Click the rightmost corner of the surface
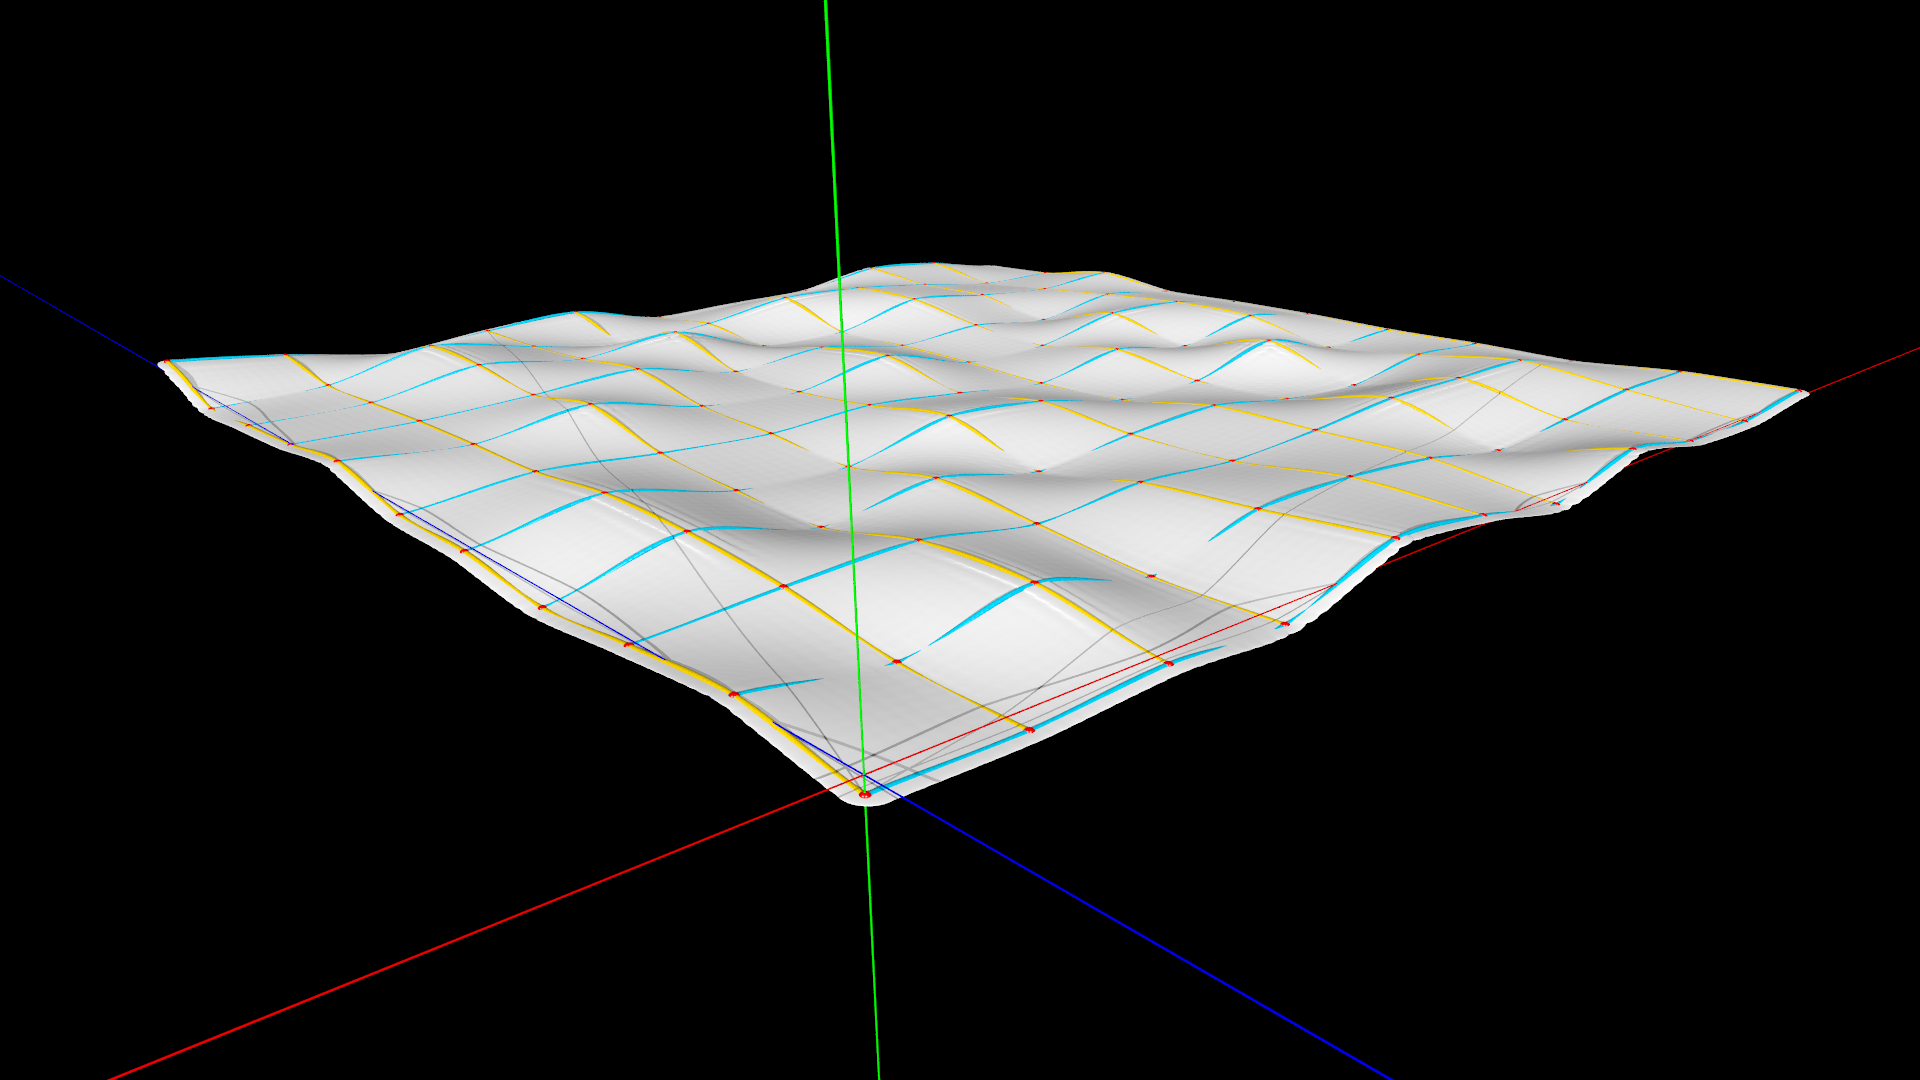Screen dimensions: 1920x1080 click(x=1804, y=393)
